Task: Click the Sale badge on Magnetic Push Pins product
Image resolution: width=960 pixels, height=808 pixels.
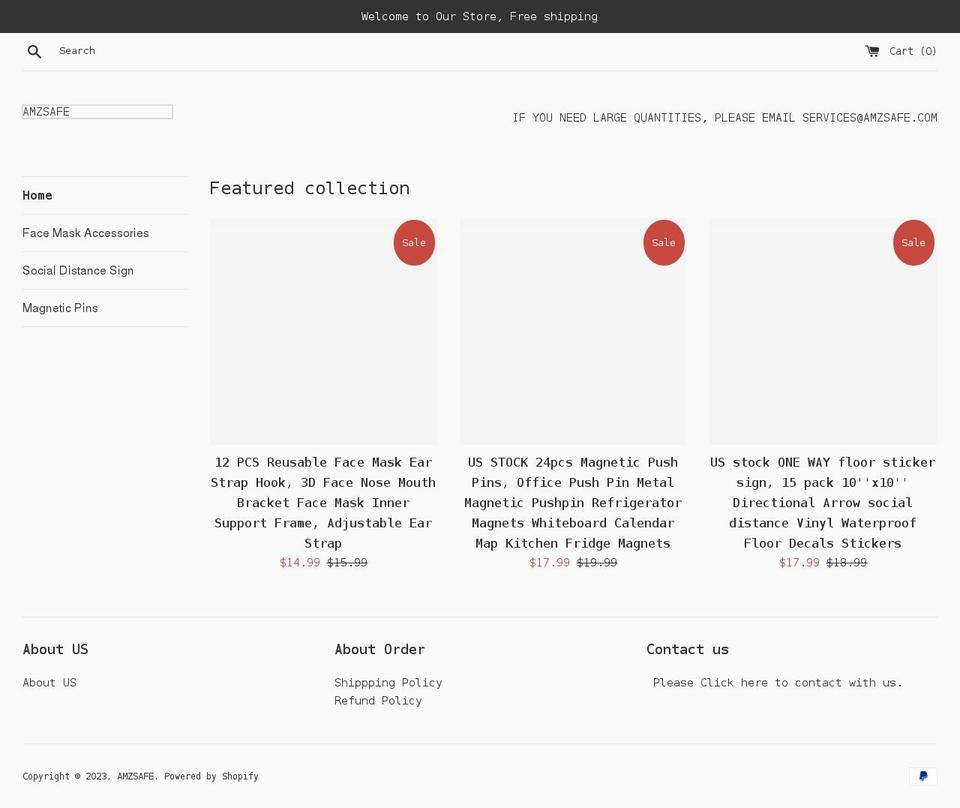Action: click(664, 242)
